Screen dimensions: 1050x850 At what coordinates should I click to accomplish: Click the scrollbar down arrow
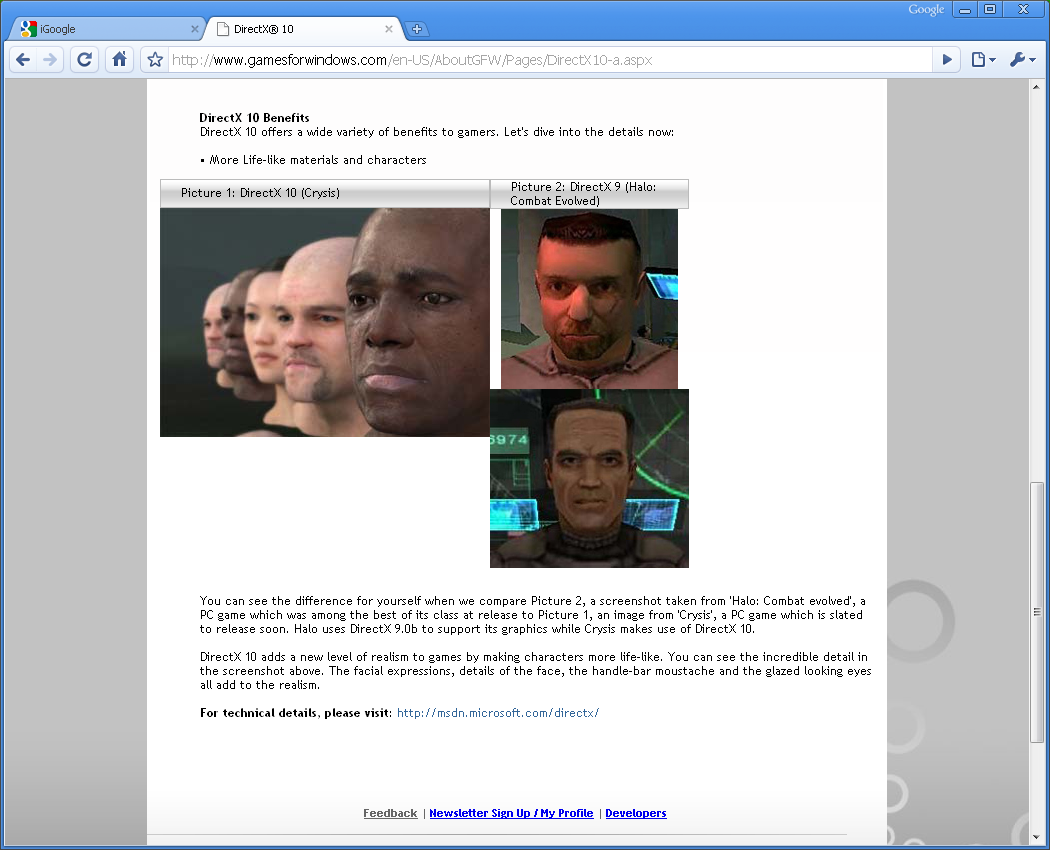coord(1036,837)
